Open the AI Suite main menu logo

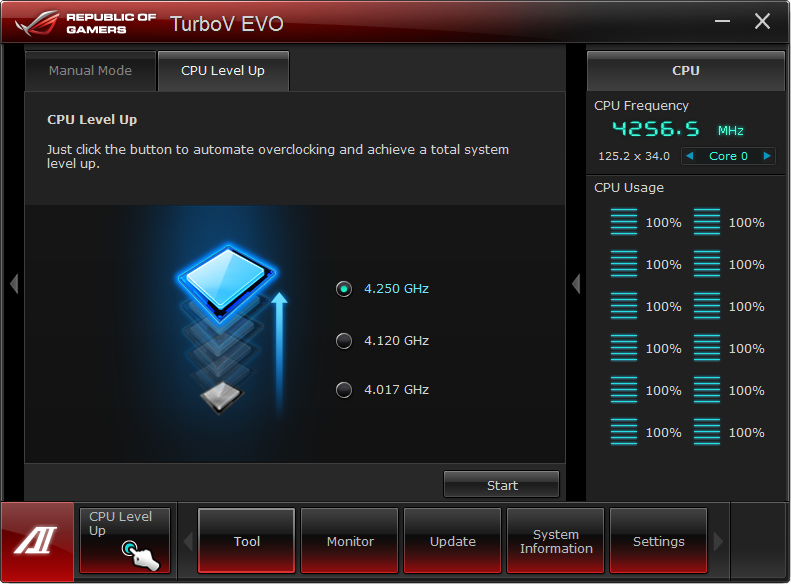click(x=37, y=541)
